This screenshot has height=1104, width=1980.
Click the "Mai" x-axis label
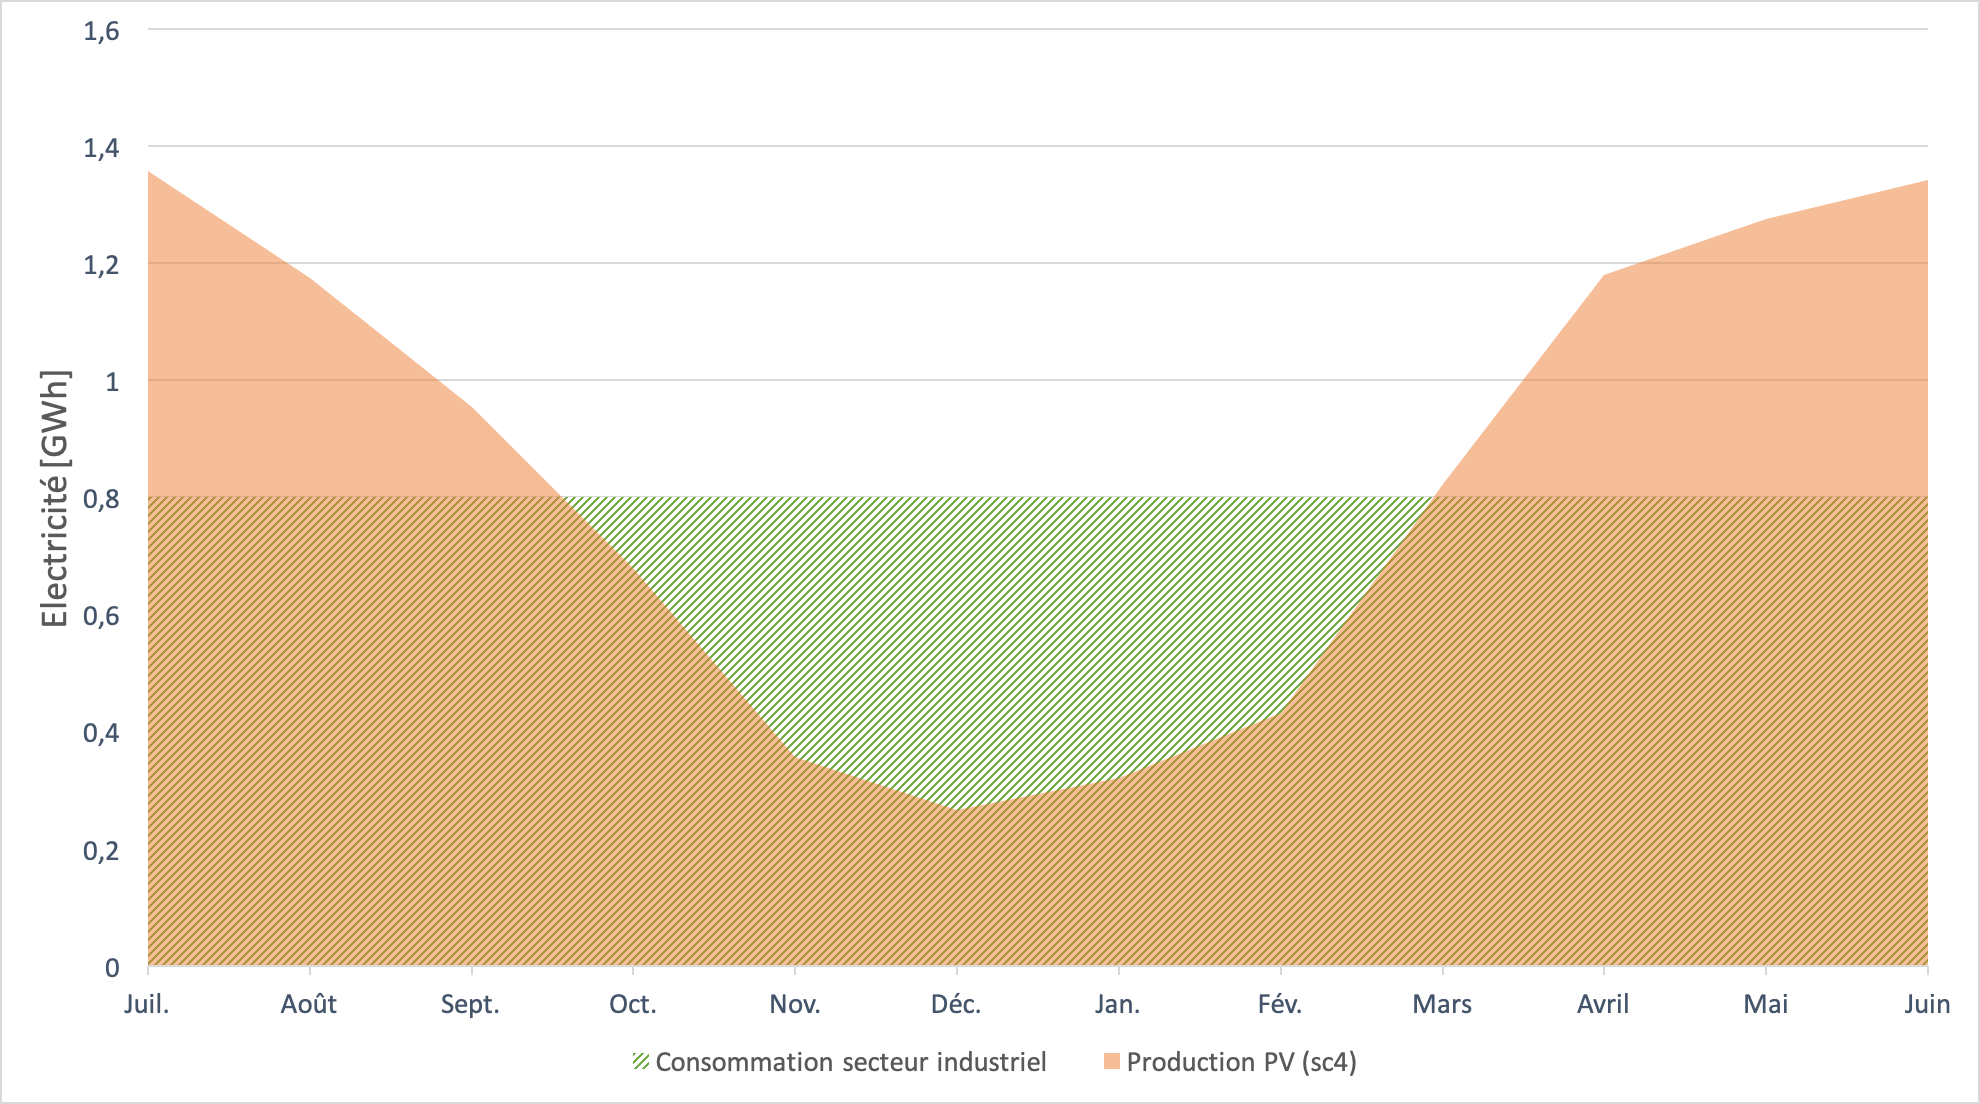pos(1766,1004)
